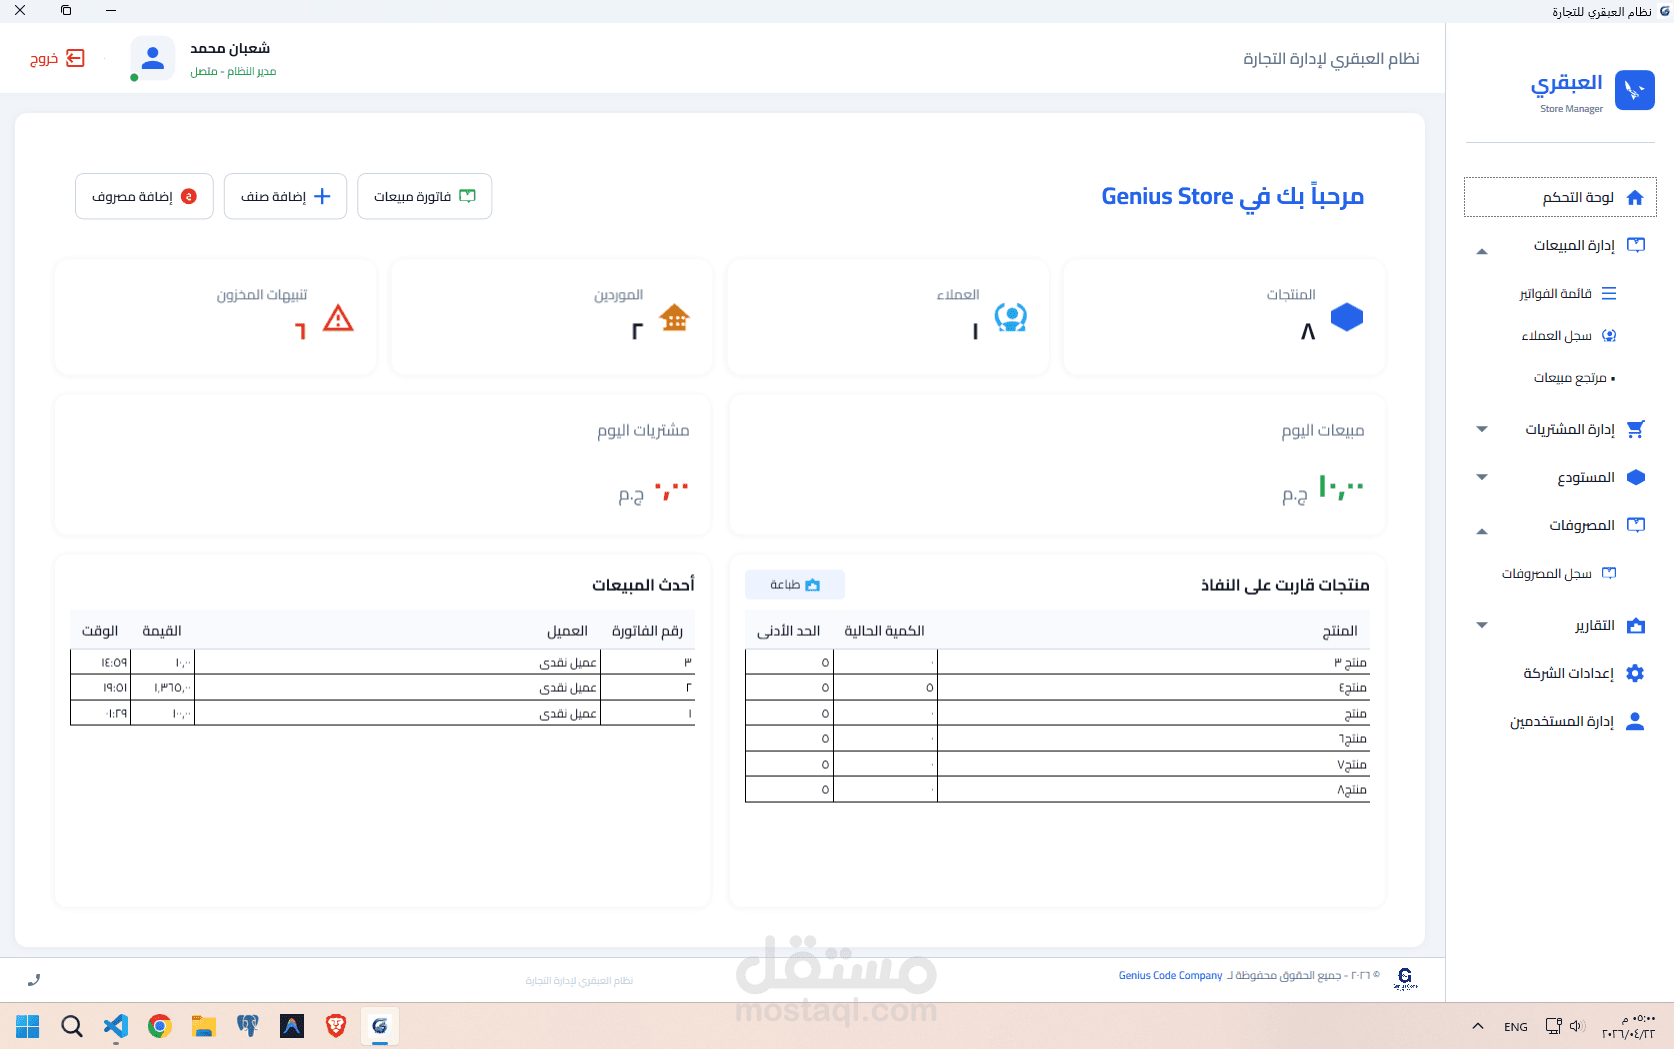Select the منتج ٣ row in low stock table
Screen dimensions: 1674x1049
click(1057, 662)
